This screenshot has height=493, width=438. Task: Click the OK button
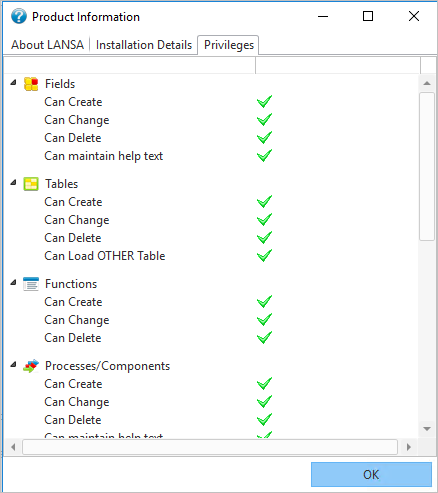coord(371,474)
